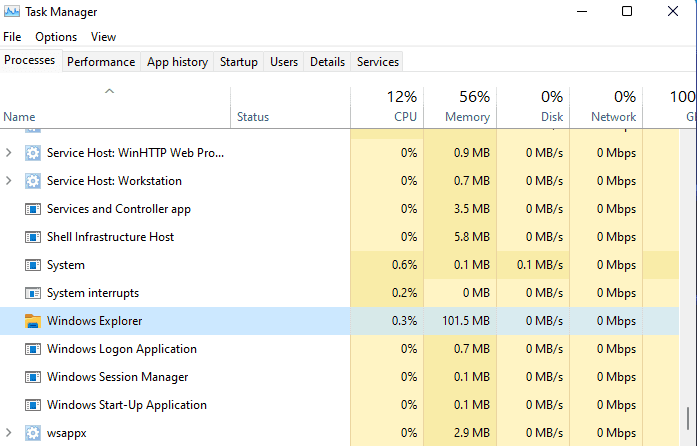Click the System interrupts process icon
The width and height of the screenshot is (697, 446).
click(x=32, y=293)
